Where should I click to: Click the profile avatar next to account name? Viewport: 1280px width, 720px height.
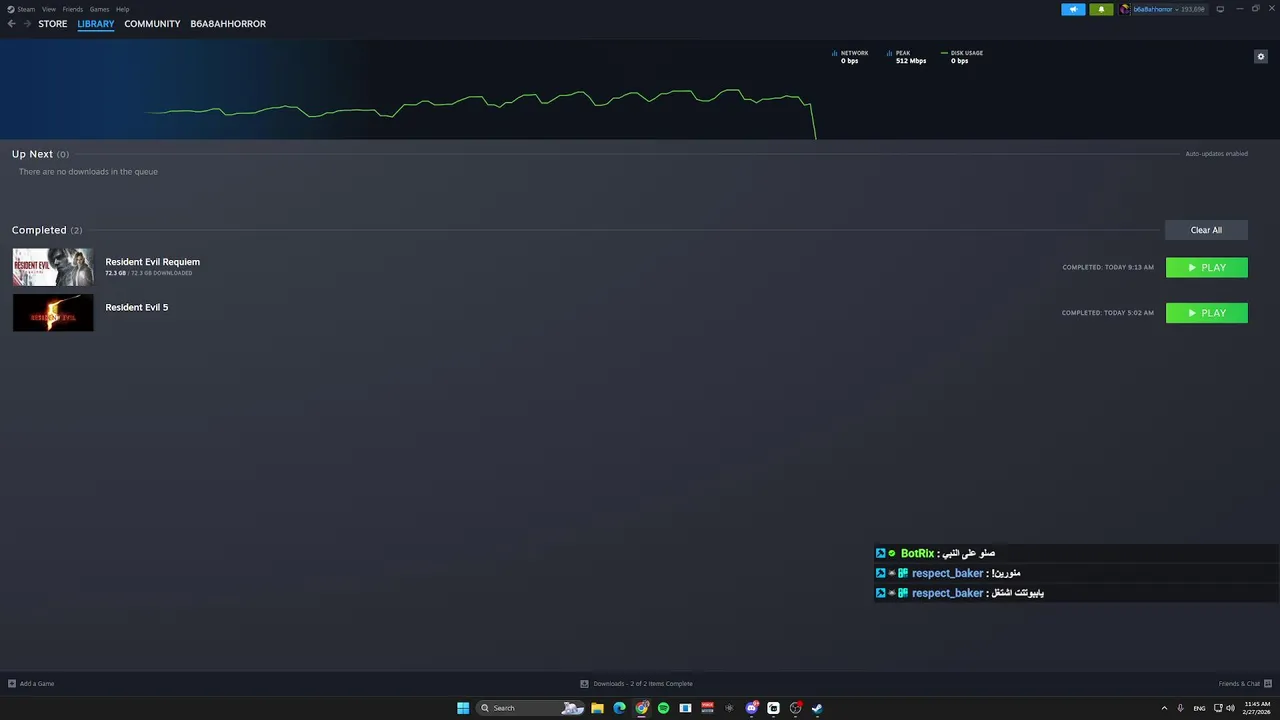pos(1125,9)
